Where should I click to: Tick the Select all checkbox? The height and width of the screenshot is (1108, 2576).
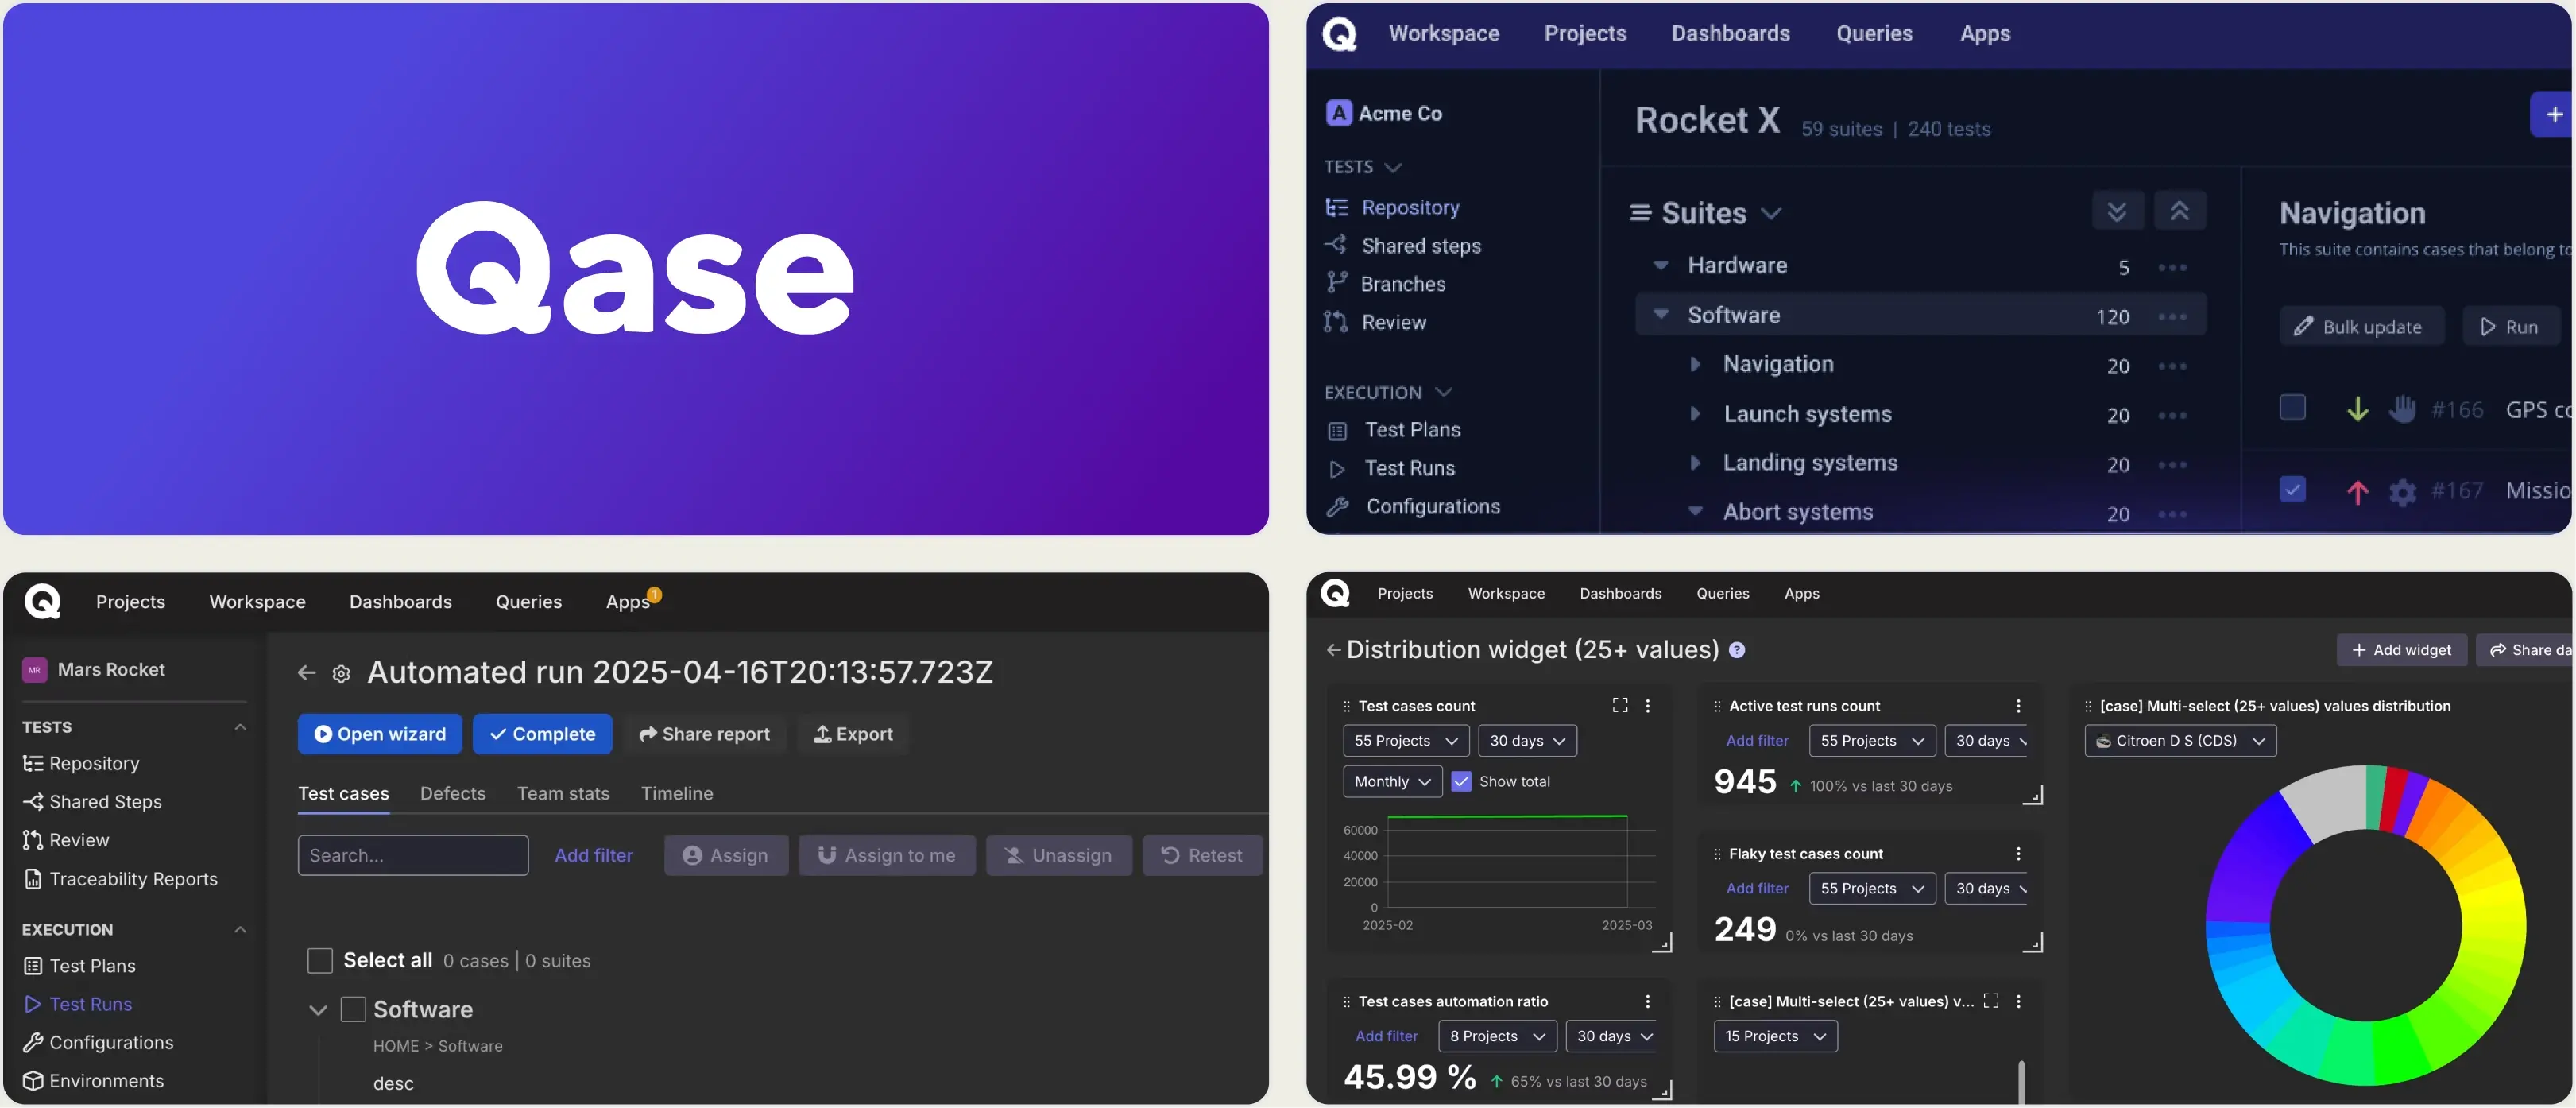pos(320,961)
